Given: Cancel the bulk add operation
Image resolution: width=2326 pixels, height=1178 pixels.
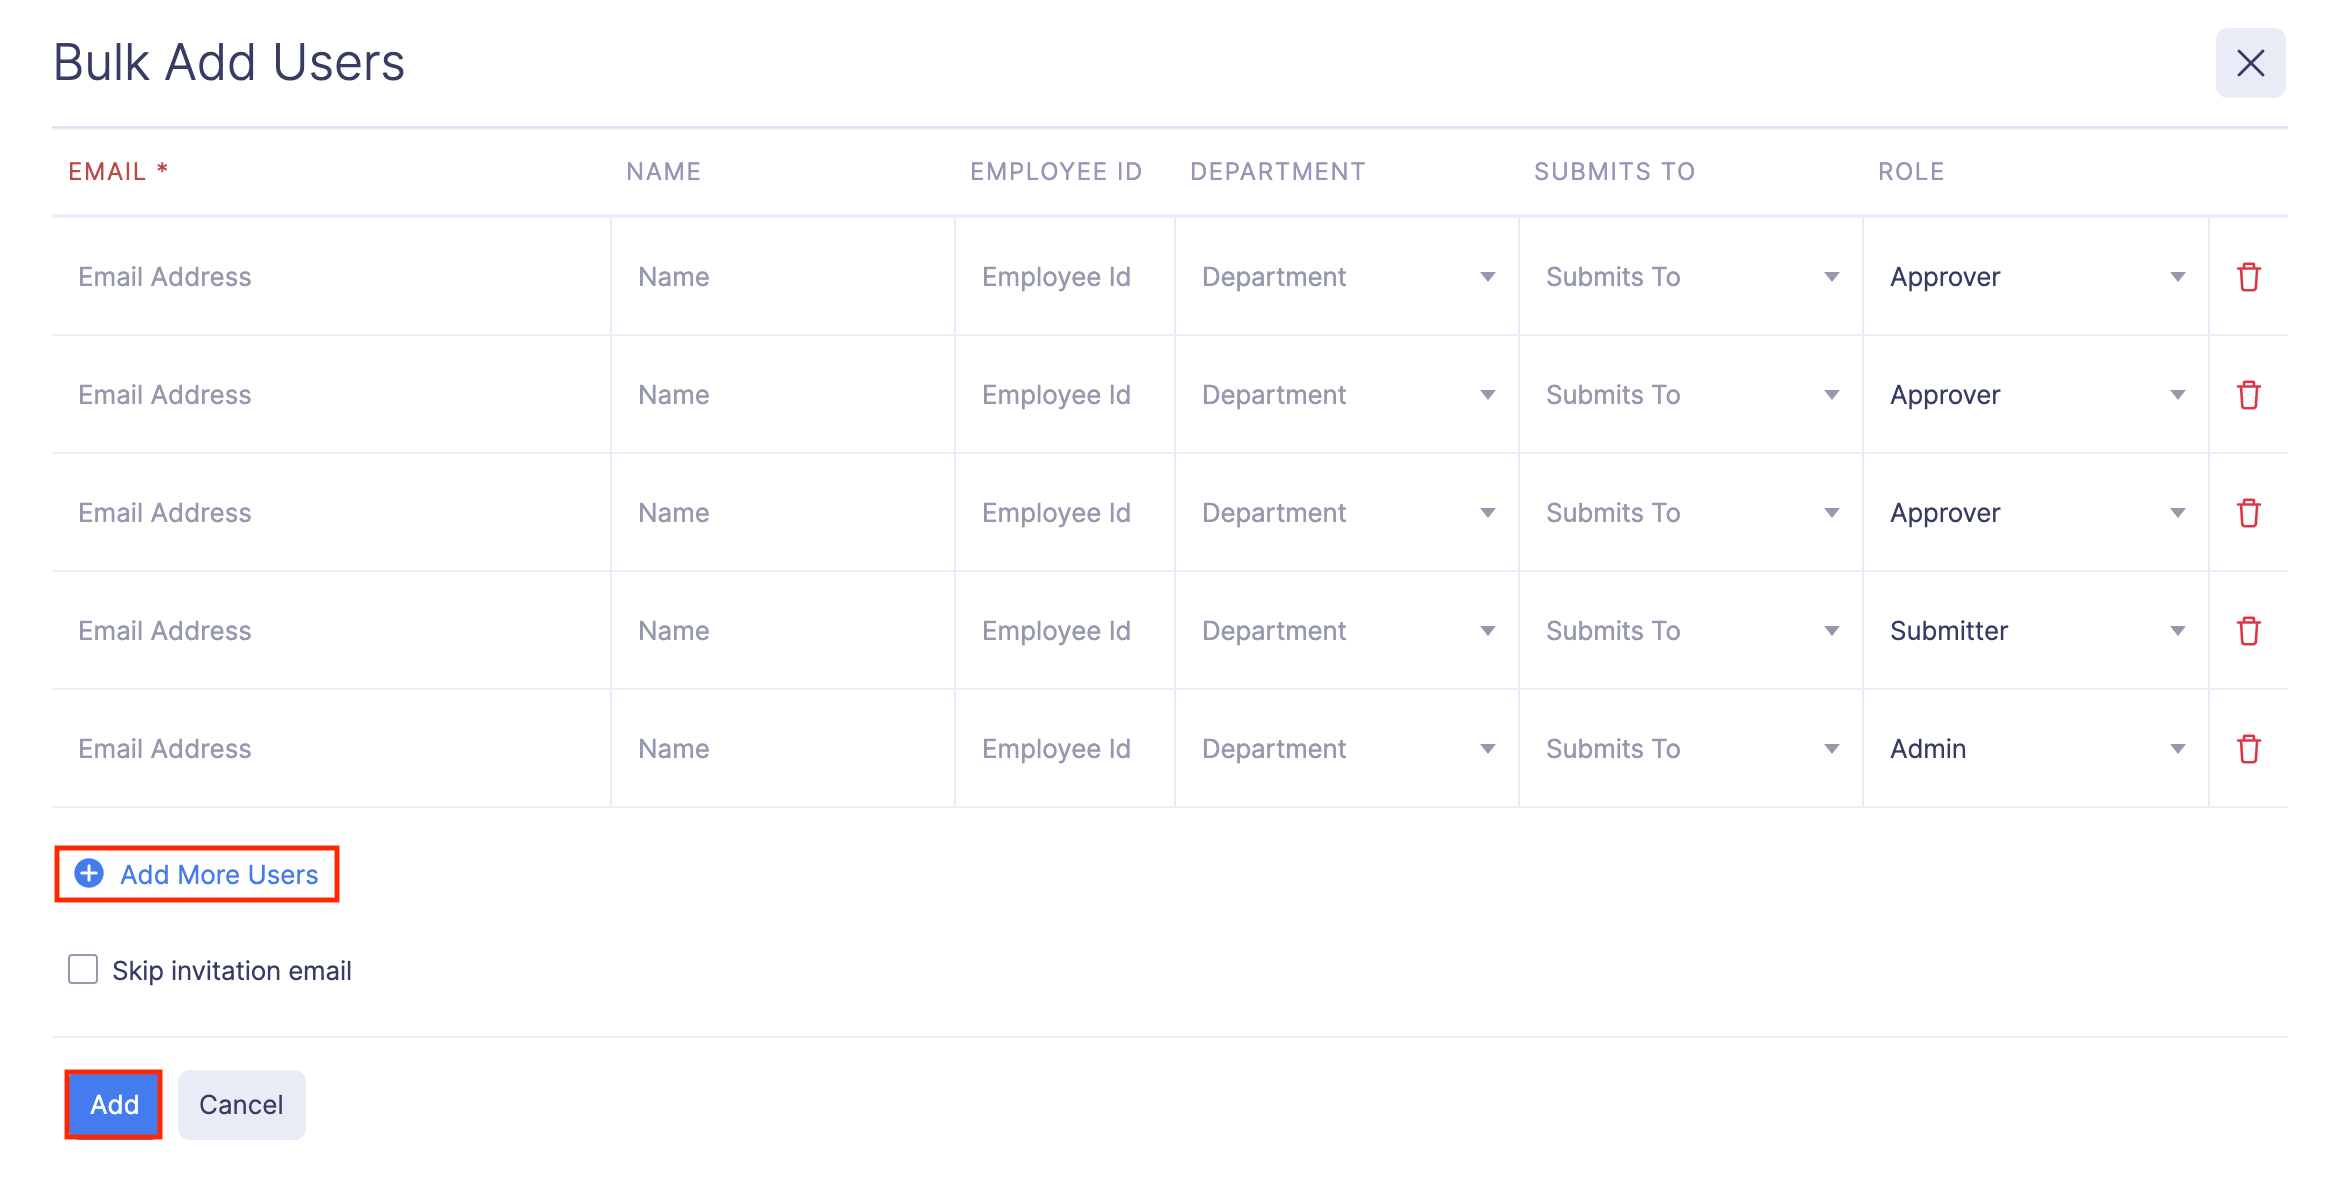Looking at the screenshot, I should point(241,1104).
